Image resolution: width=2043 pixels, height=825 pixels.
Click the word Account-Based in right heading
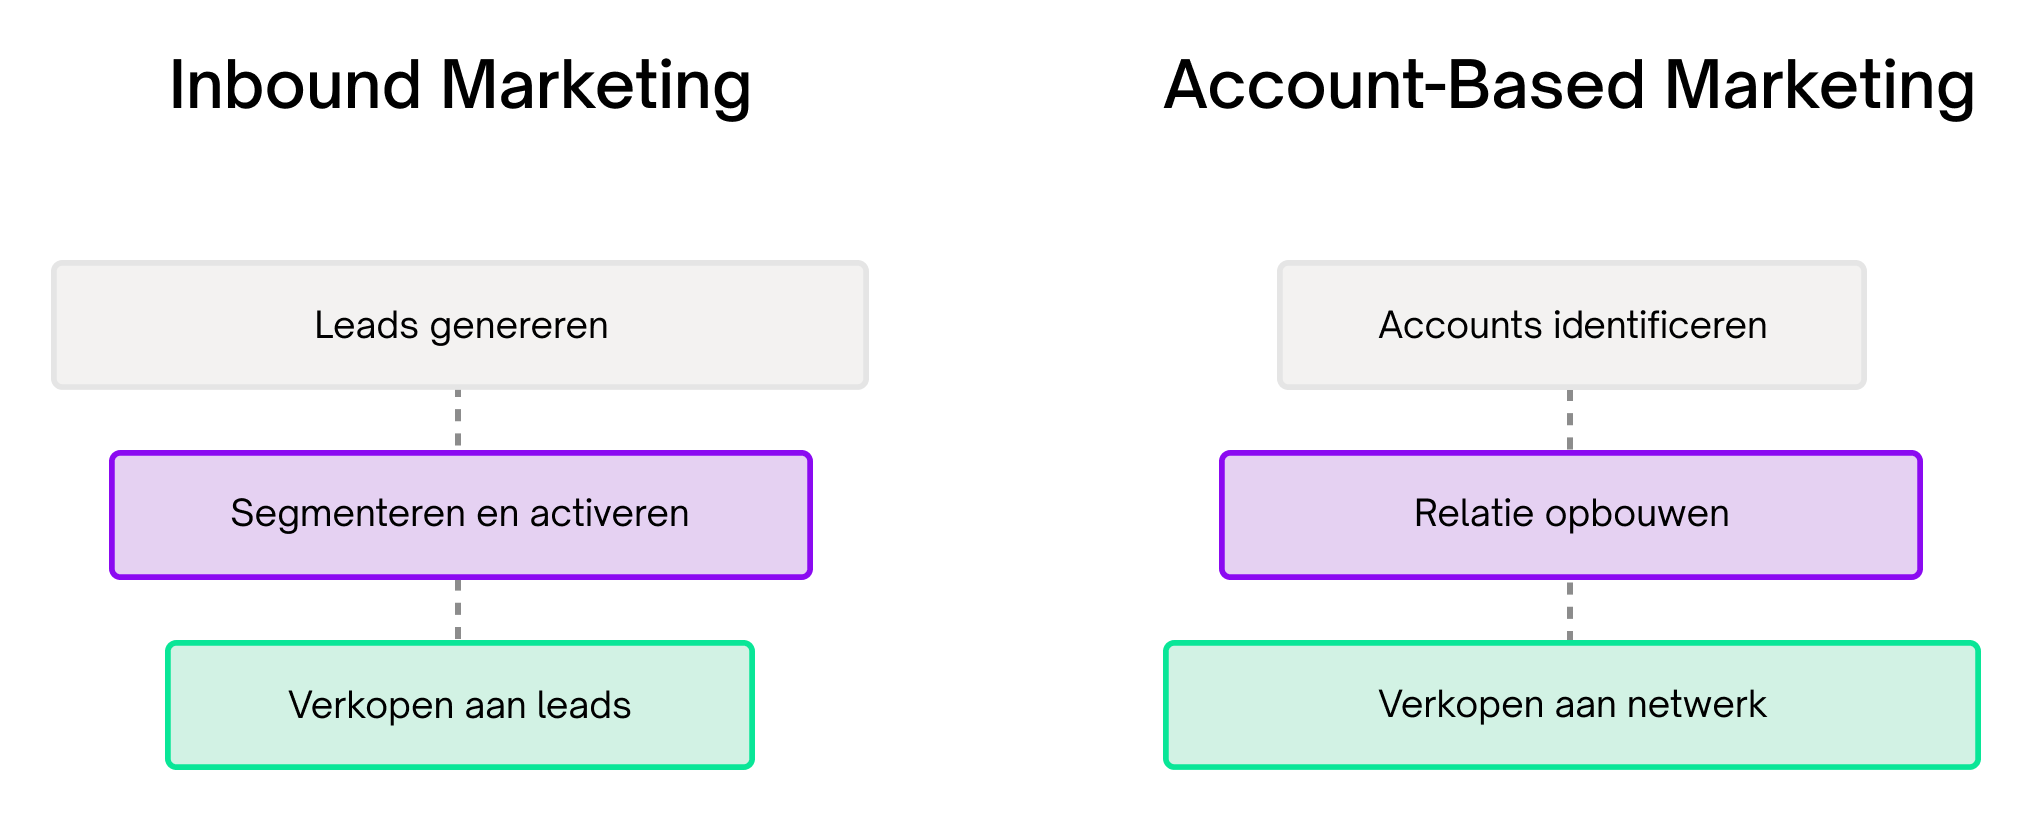(x=1405, y=85)
